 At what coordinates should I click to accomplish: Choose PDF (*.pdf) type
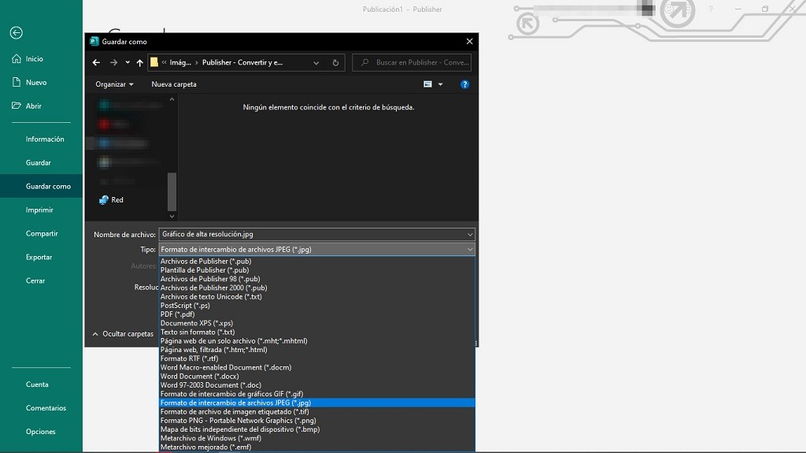click(x=317, y=314)
